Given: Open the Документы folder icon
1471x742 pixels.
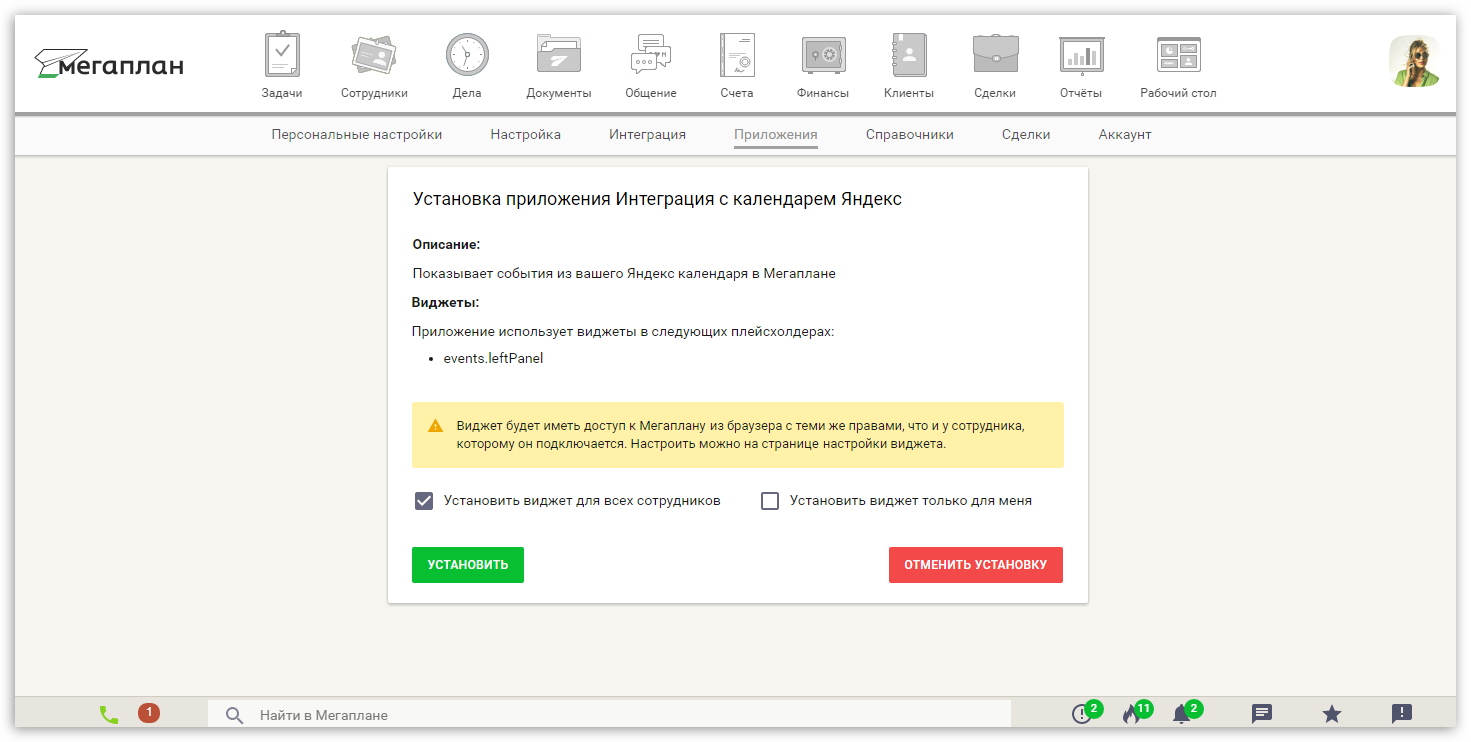Looking at the screenshot, I should pyautogui.click(x=559, y=55).
